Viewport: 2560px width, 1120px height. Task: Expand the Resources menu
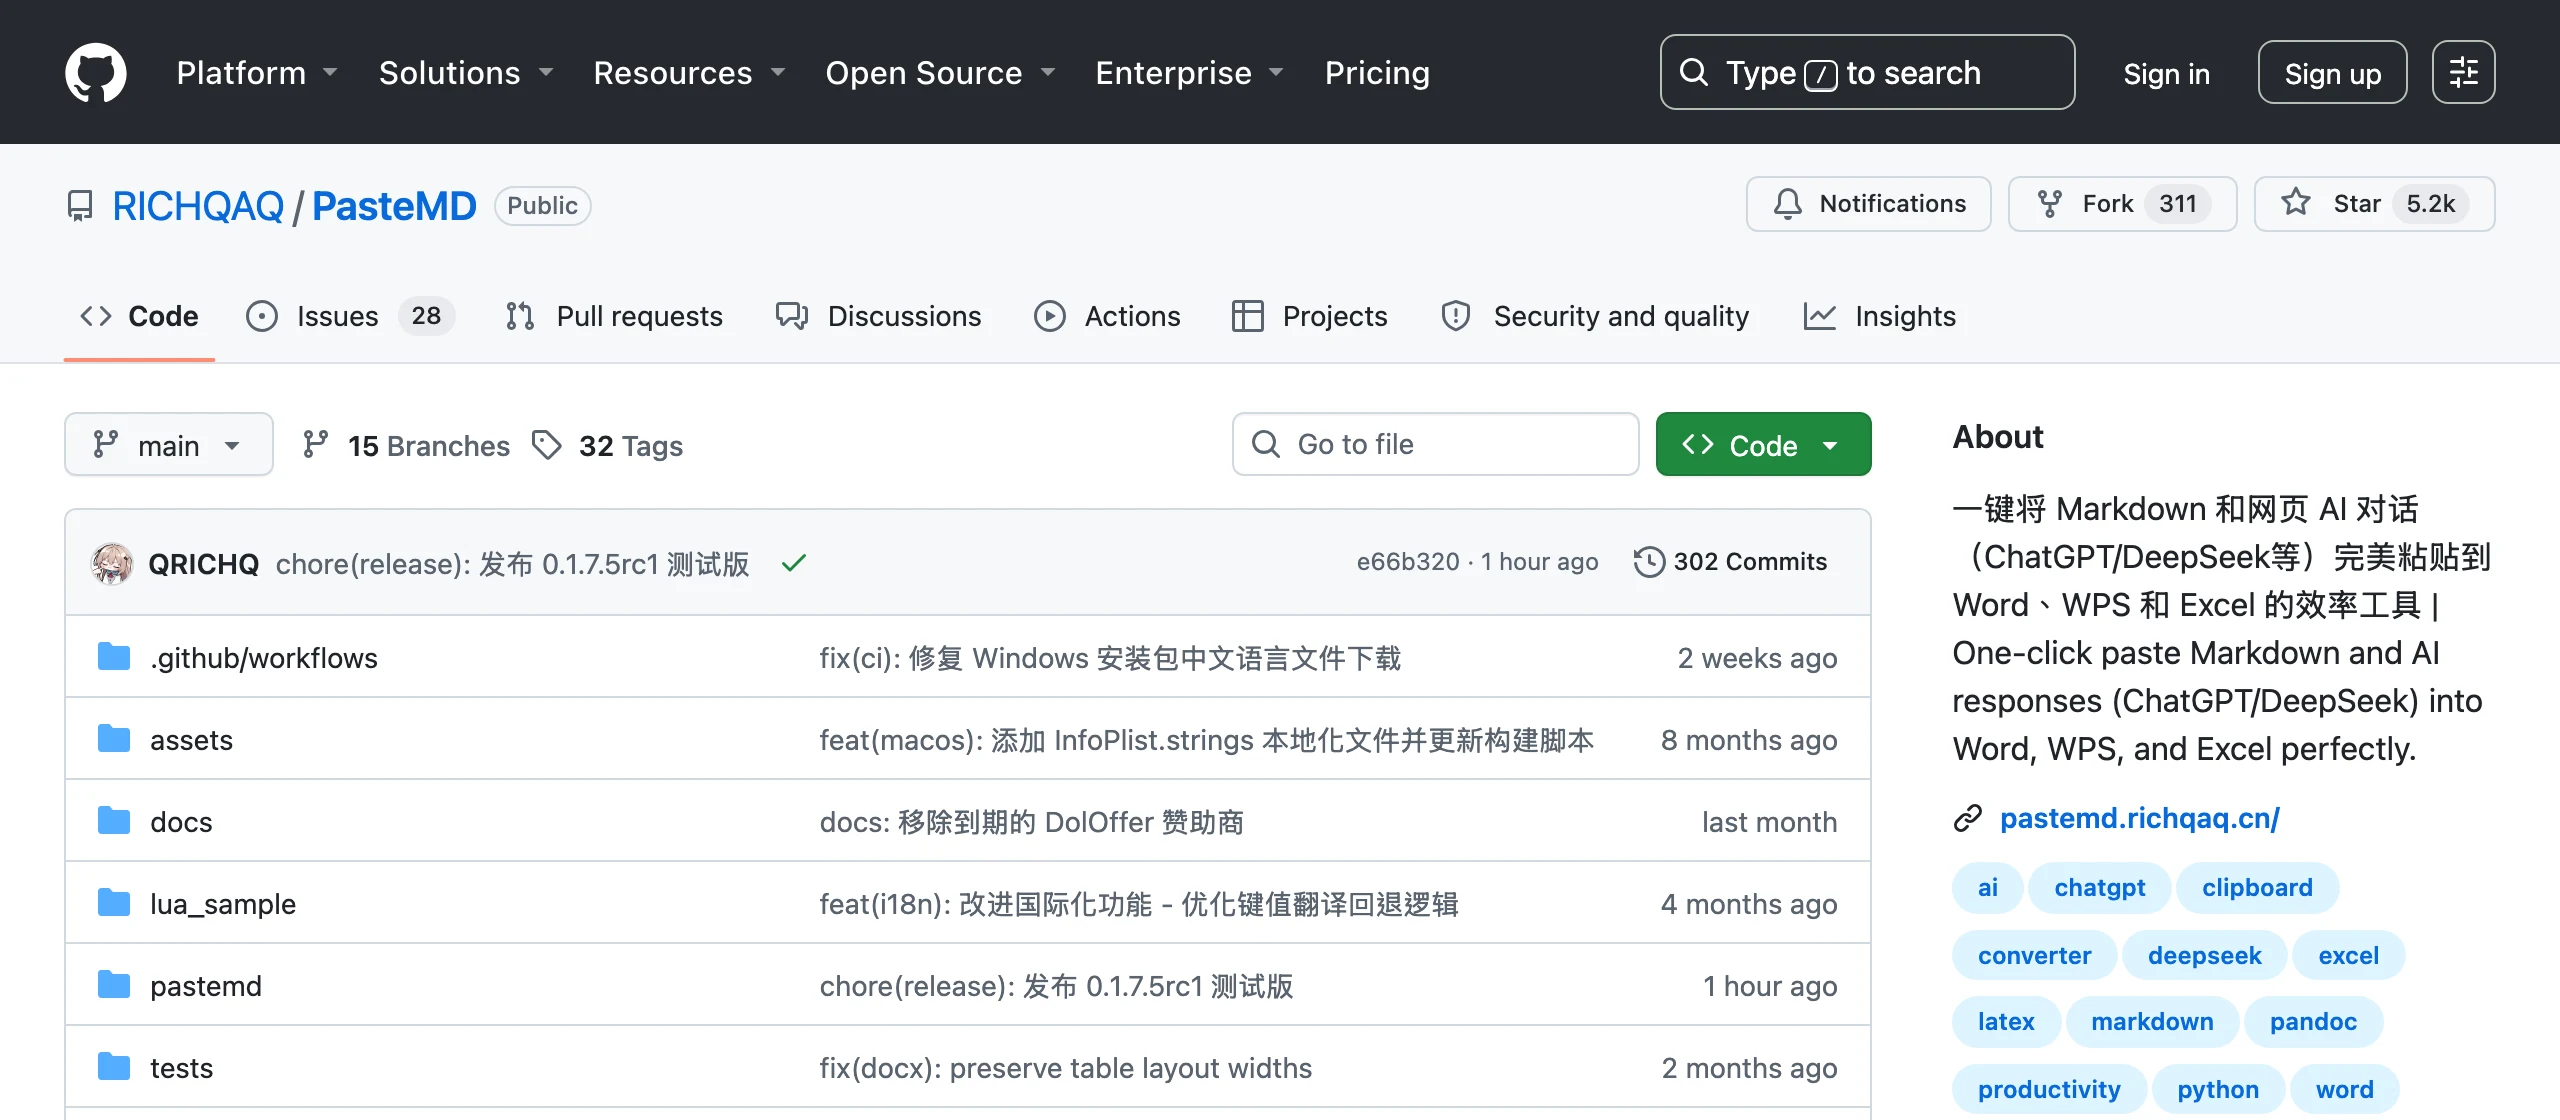689,72
